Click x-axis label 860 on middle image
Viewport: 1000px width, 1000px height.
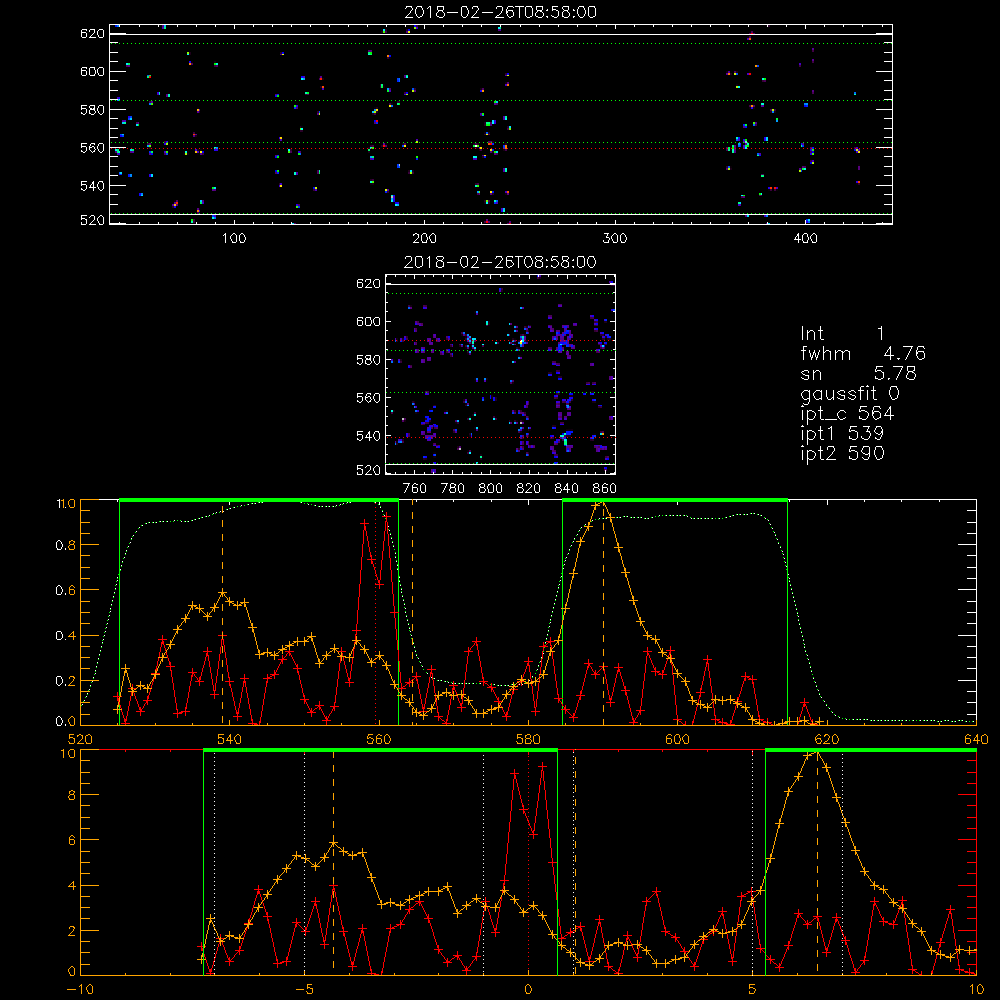[605, 489]
